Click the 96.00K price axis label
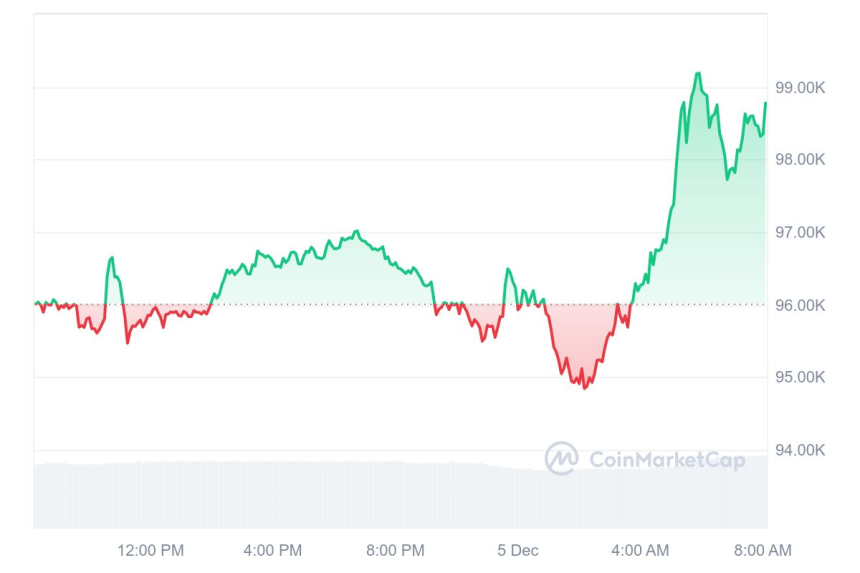 (x=800, y=306)
